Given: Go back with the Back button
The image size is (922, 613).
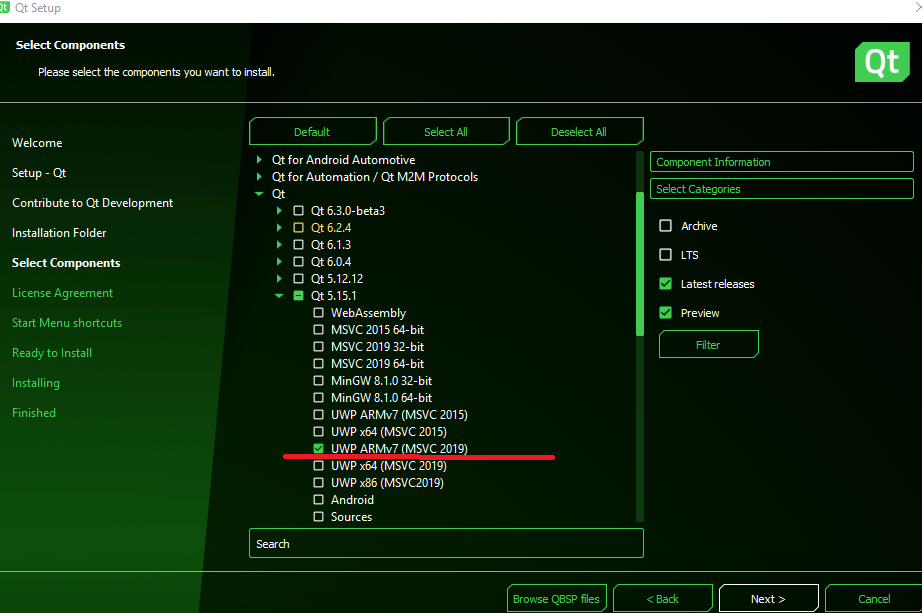Looking at the screenshot, I should [663, 598].
